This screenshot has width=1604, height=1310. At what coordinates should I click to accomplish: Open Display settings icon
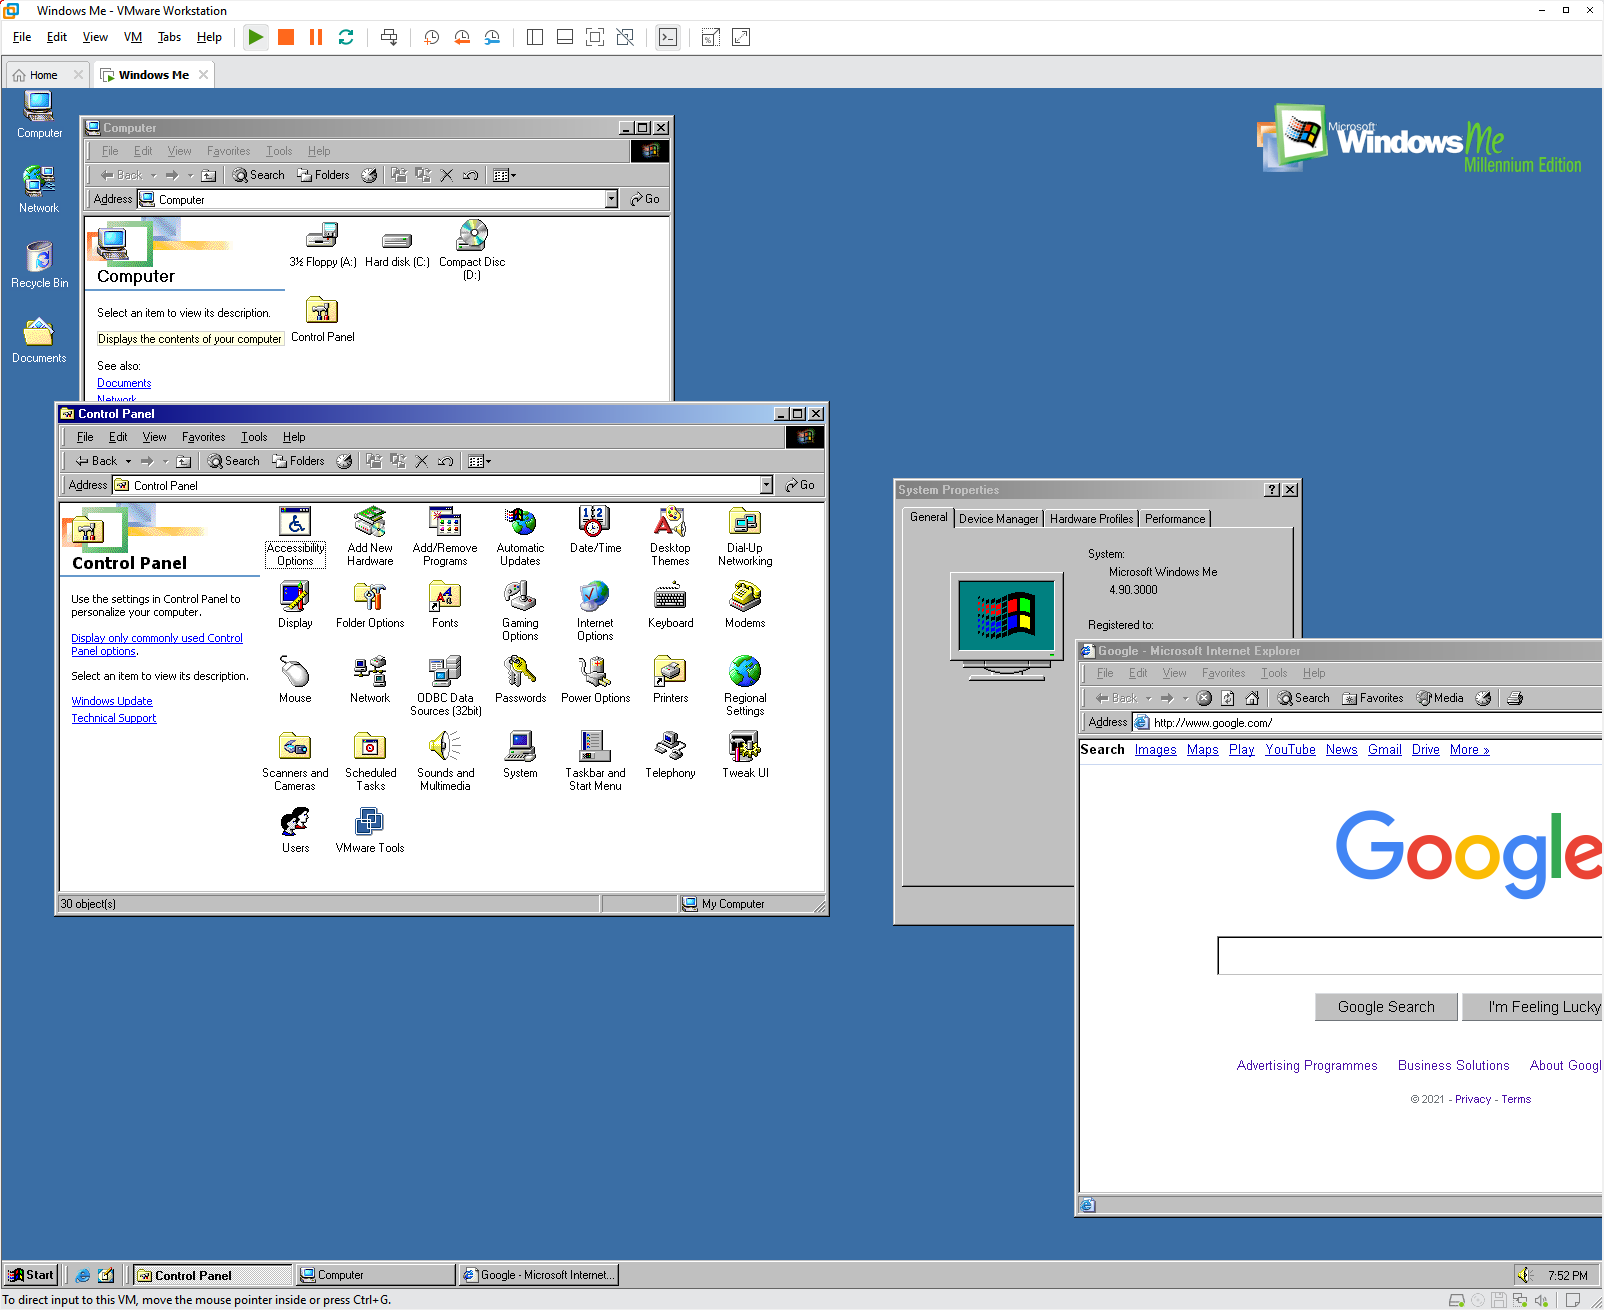coord(295,605)
